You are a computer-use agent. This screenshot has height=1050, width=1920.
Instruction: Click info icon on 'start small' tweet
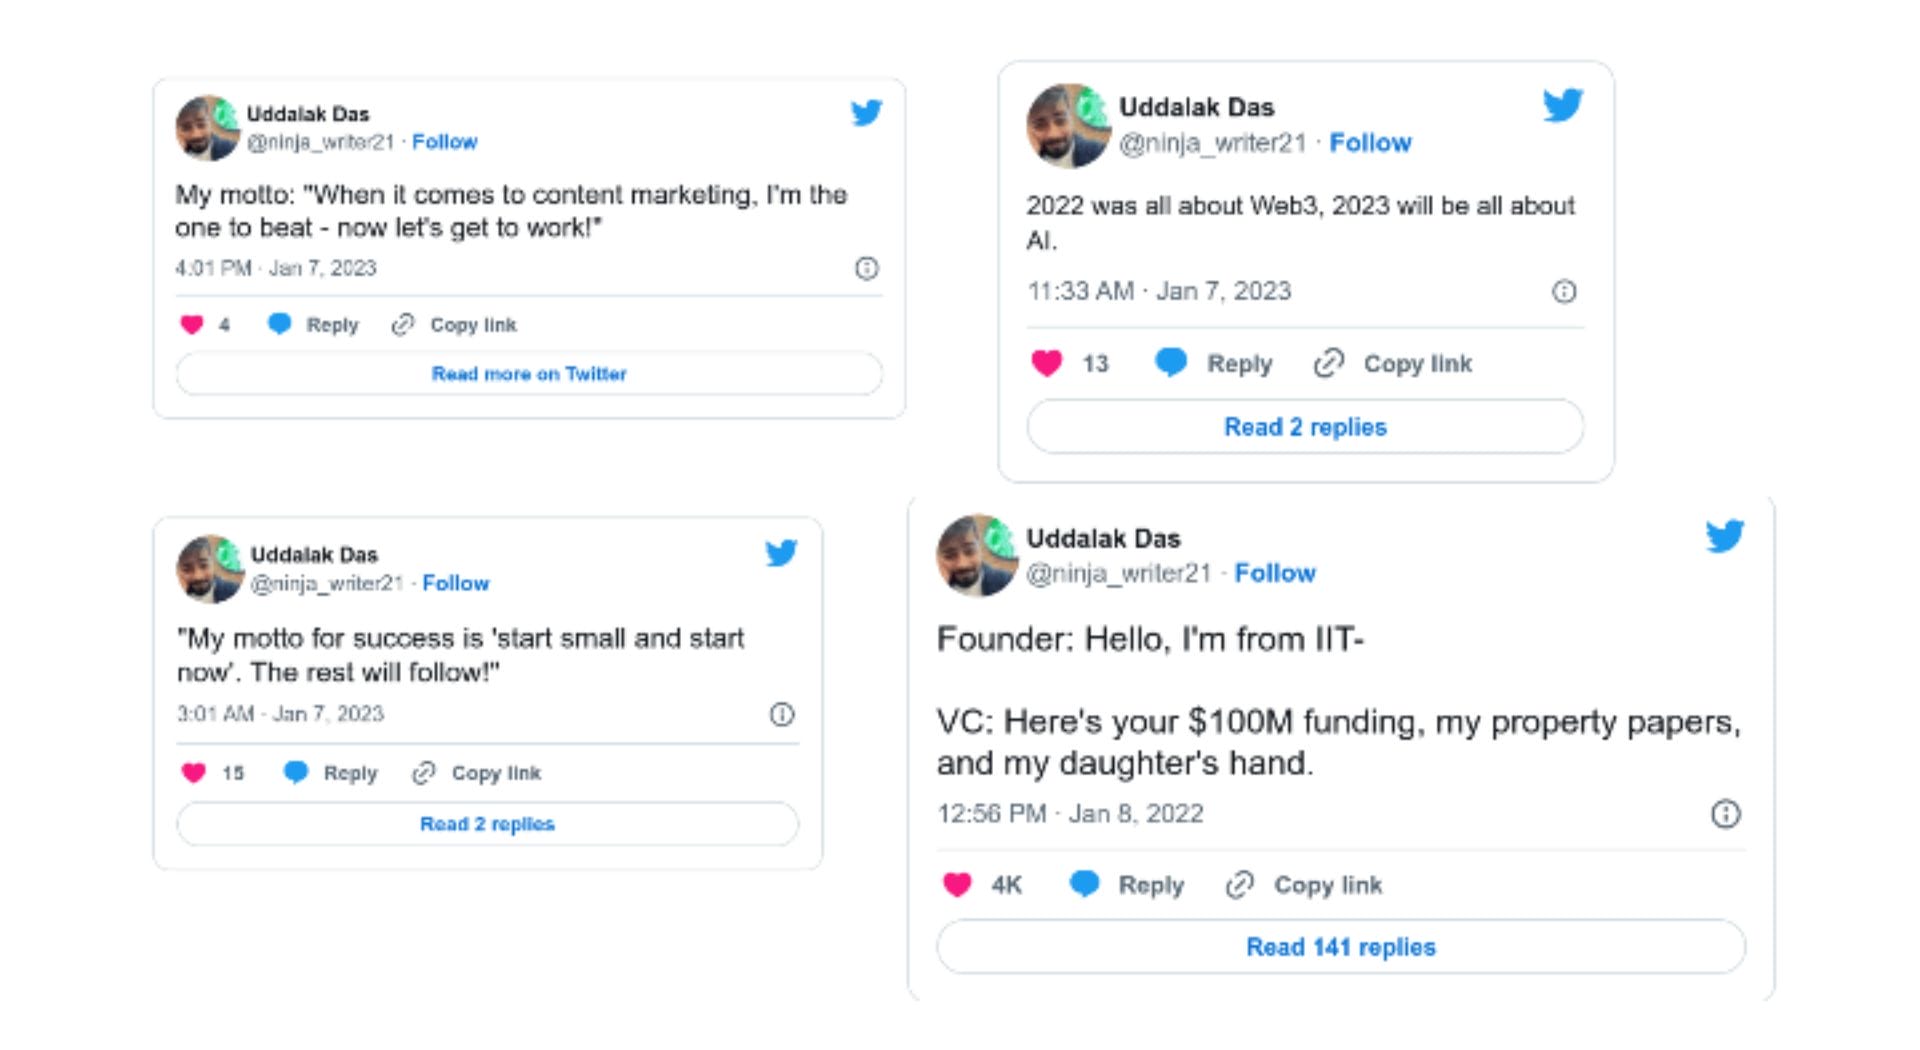pos(781,714)
